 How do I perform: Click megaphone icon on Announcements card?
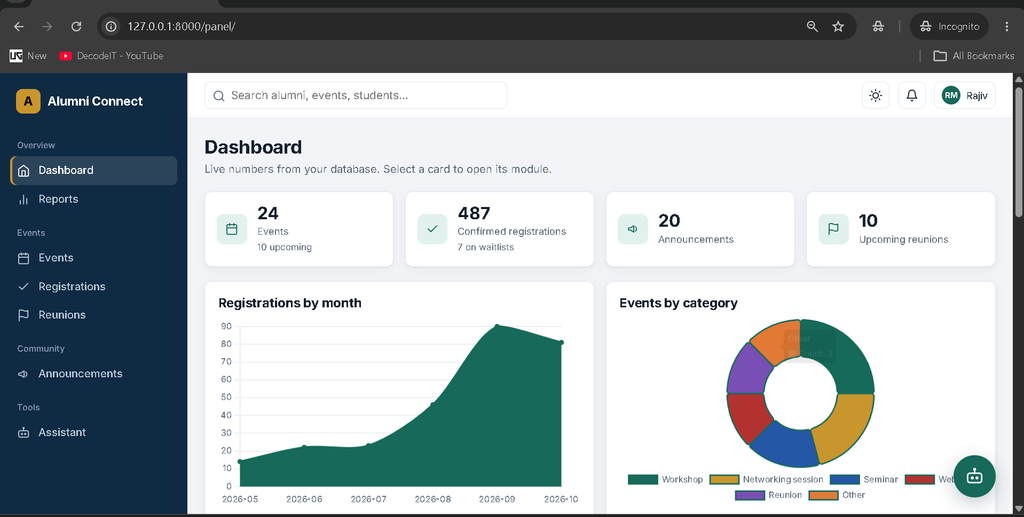(x=633, y=229)
